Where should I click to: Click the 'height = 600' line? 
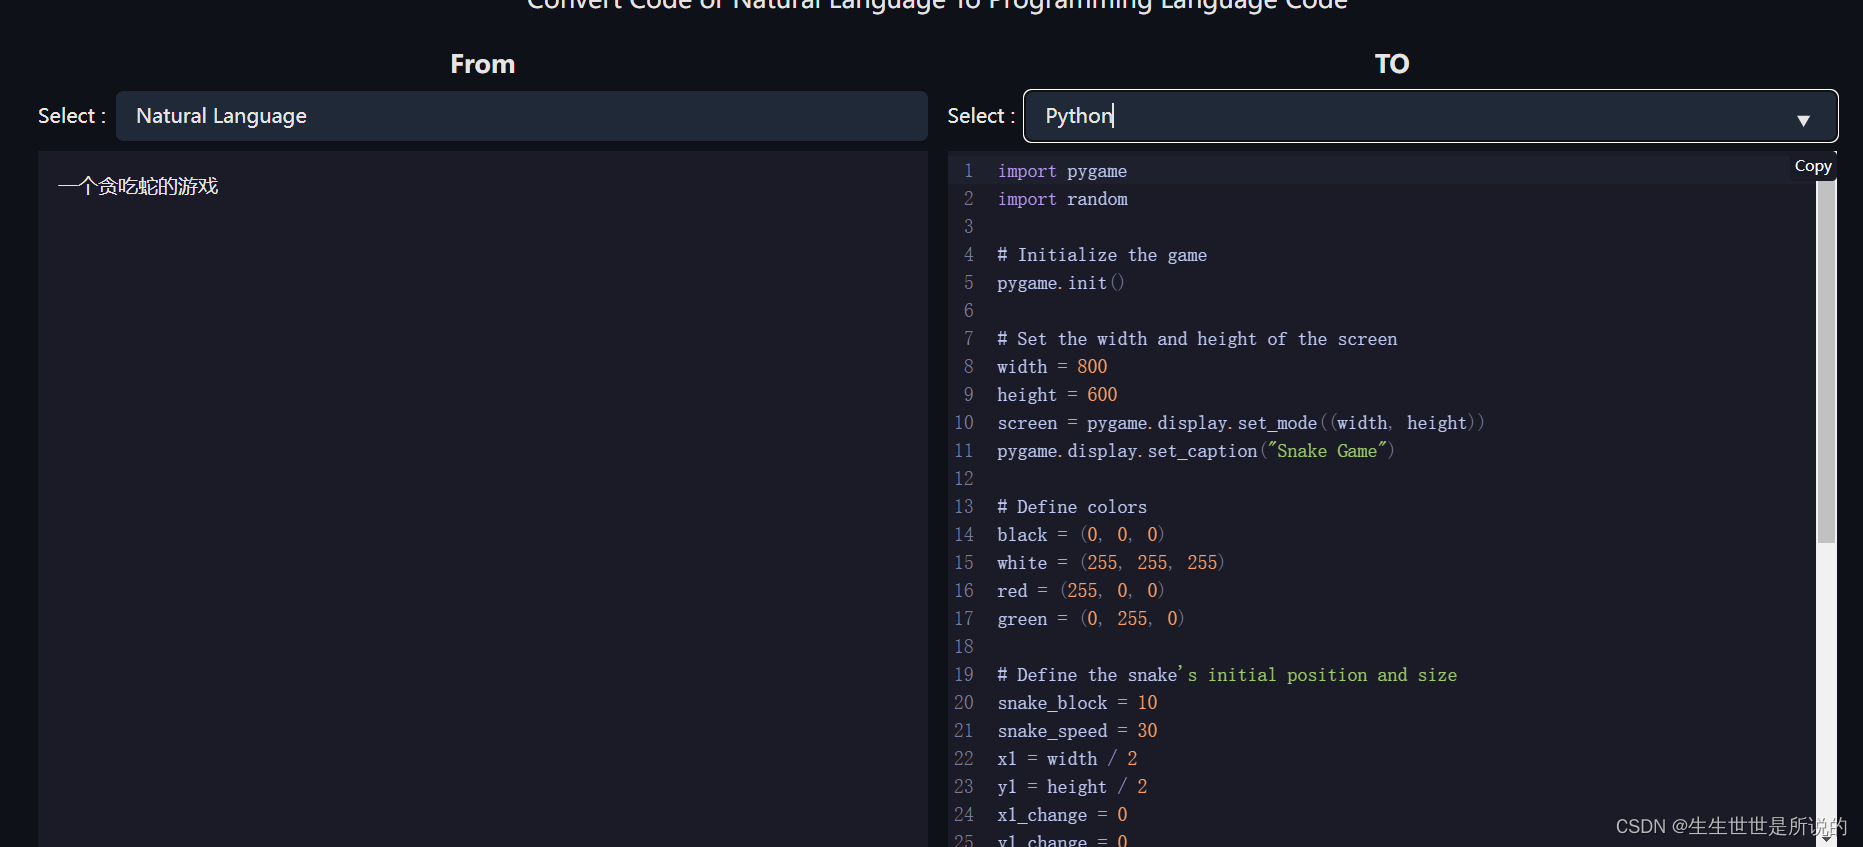pyautogui.click(x=1057, y=395)
